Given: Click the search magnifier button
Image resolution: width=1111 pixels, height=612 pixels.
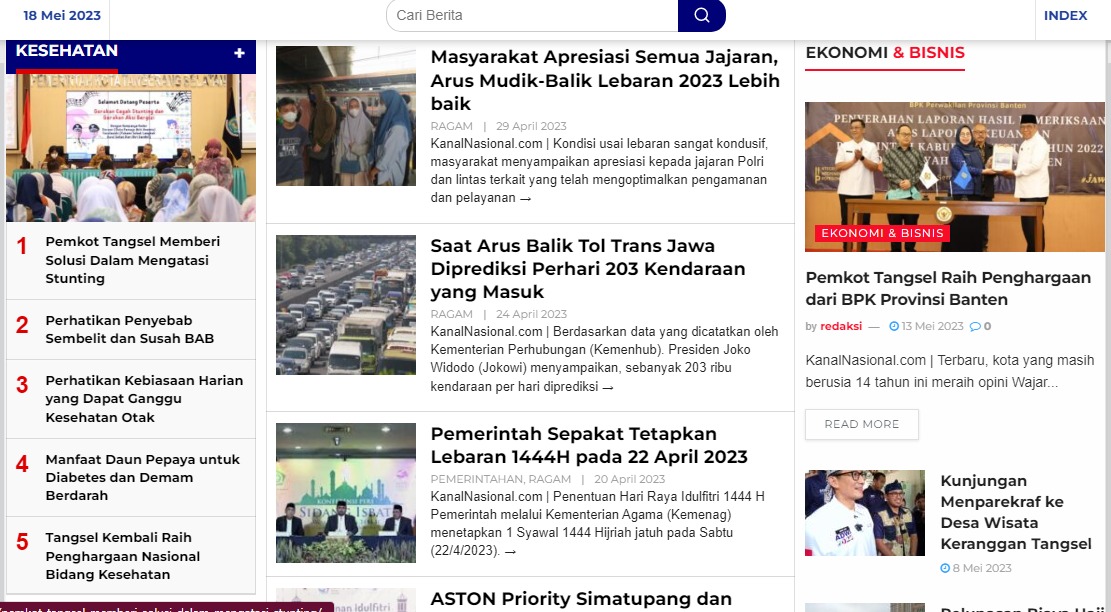Looking at the screenshot, I should (x=701, y=16).
